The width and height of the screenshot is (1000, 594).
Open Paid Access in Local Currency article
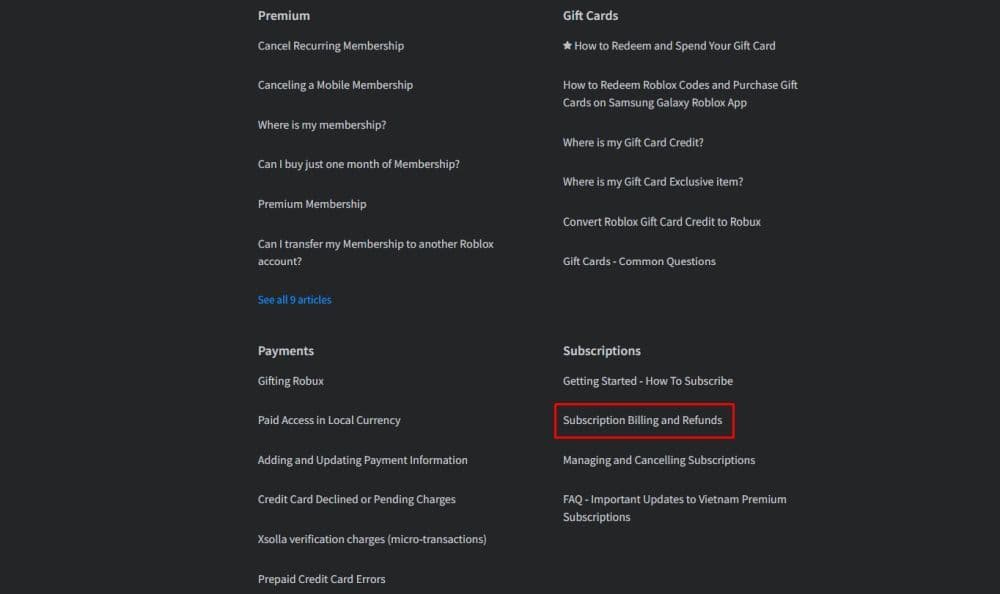330,420
